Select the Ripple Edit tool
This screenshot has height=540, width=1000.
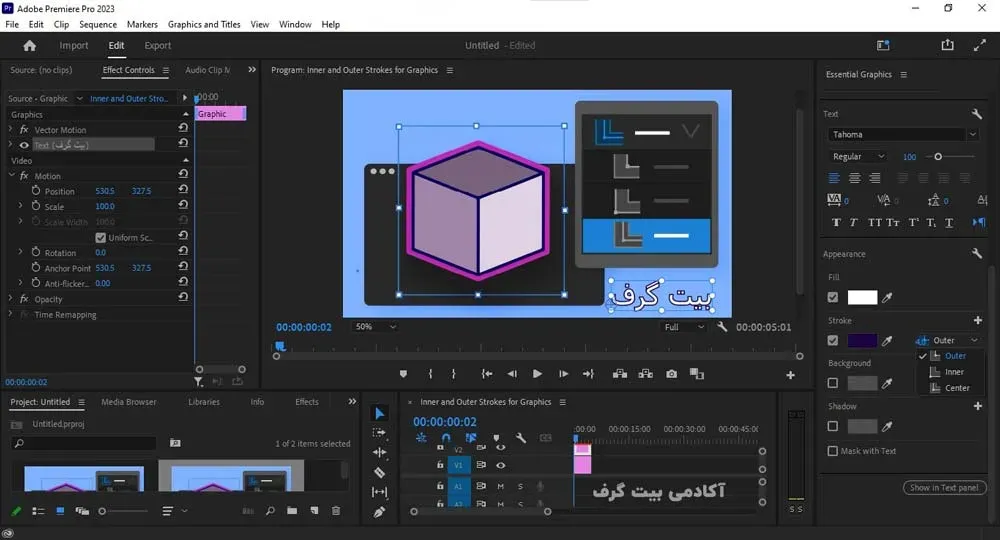379,453
